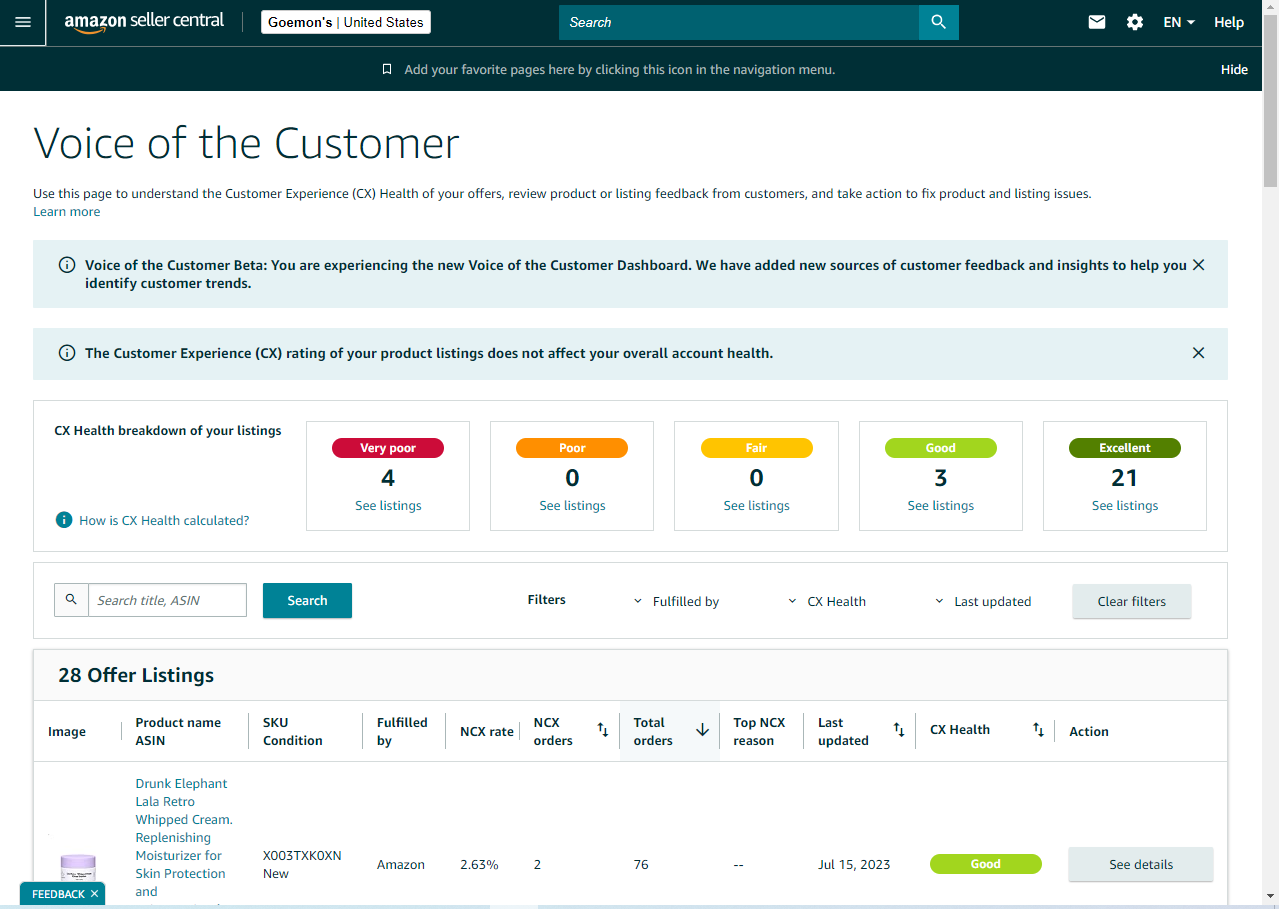The width and height of the screenshot is (1279, 909).
Task: Sort by the CX Health arrows icon
Action: (1038, 730)
